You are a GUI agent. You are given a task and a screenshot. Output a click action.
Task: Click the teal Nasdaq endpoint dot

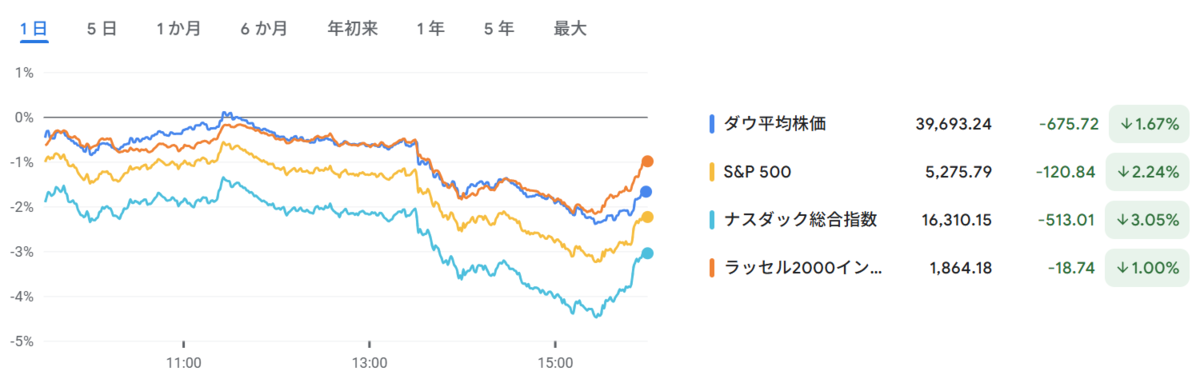(647, 253)
